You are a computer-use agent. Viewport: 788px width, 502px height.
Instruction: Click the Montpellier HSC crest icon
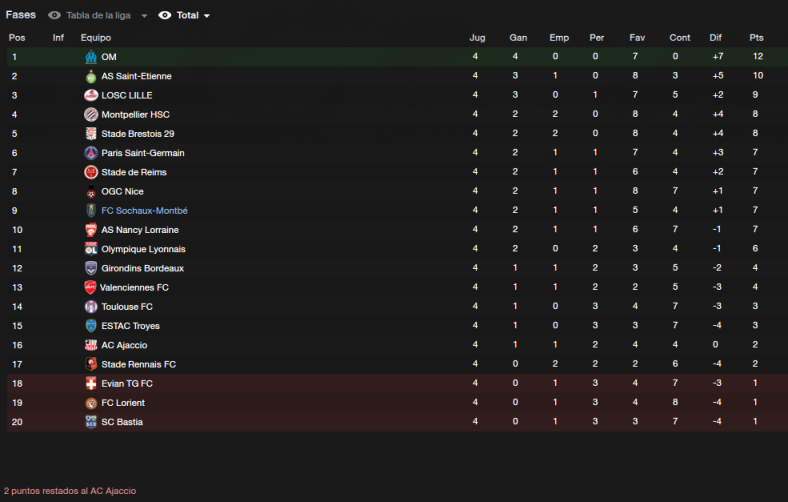(91, 115)
